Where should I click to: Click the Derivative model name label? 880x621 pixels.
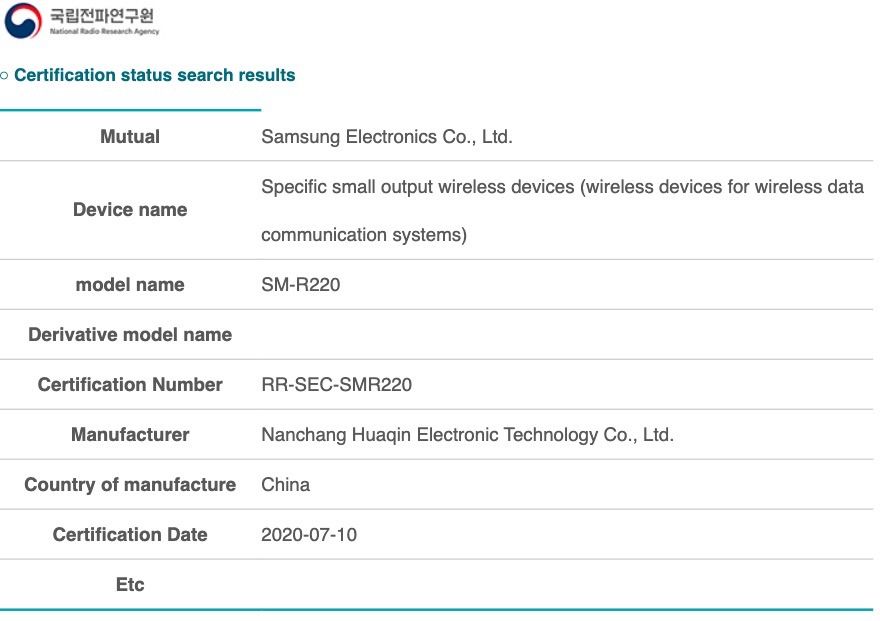point(130,334)
